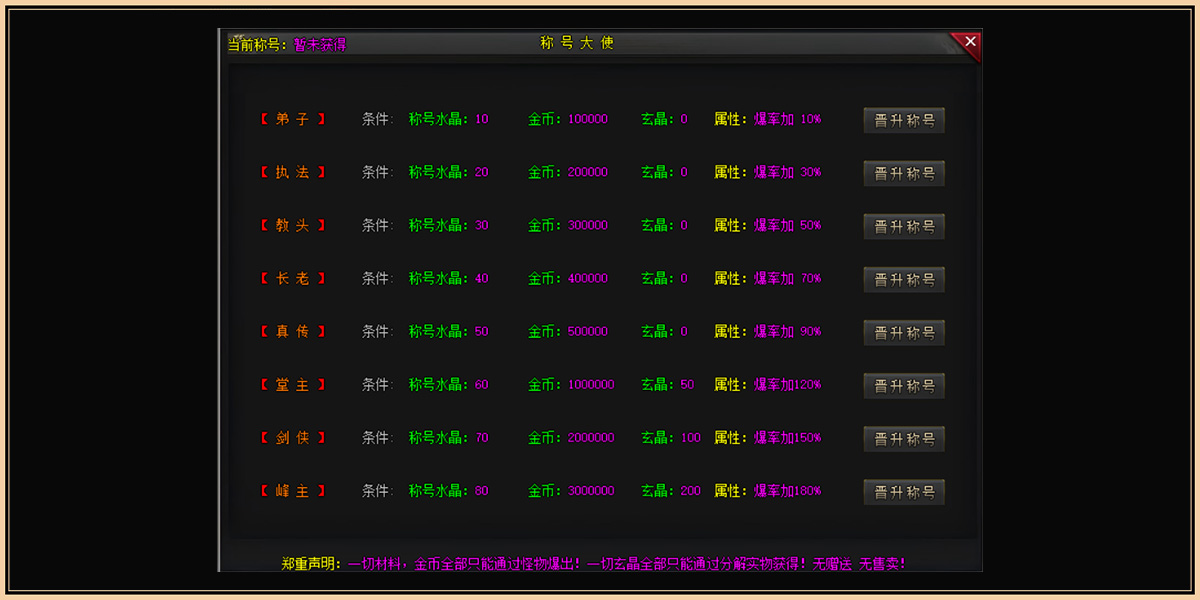Click 晋升称号 for the 剑侠 title
This screenshot has width=1200, height=600.
(904, 439)
